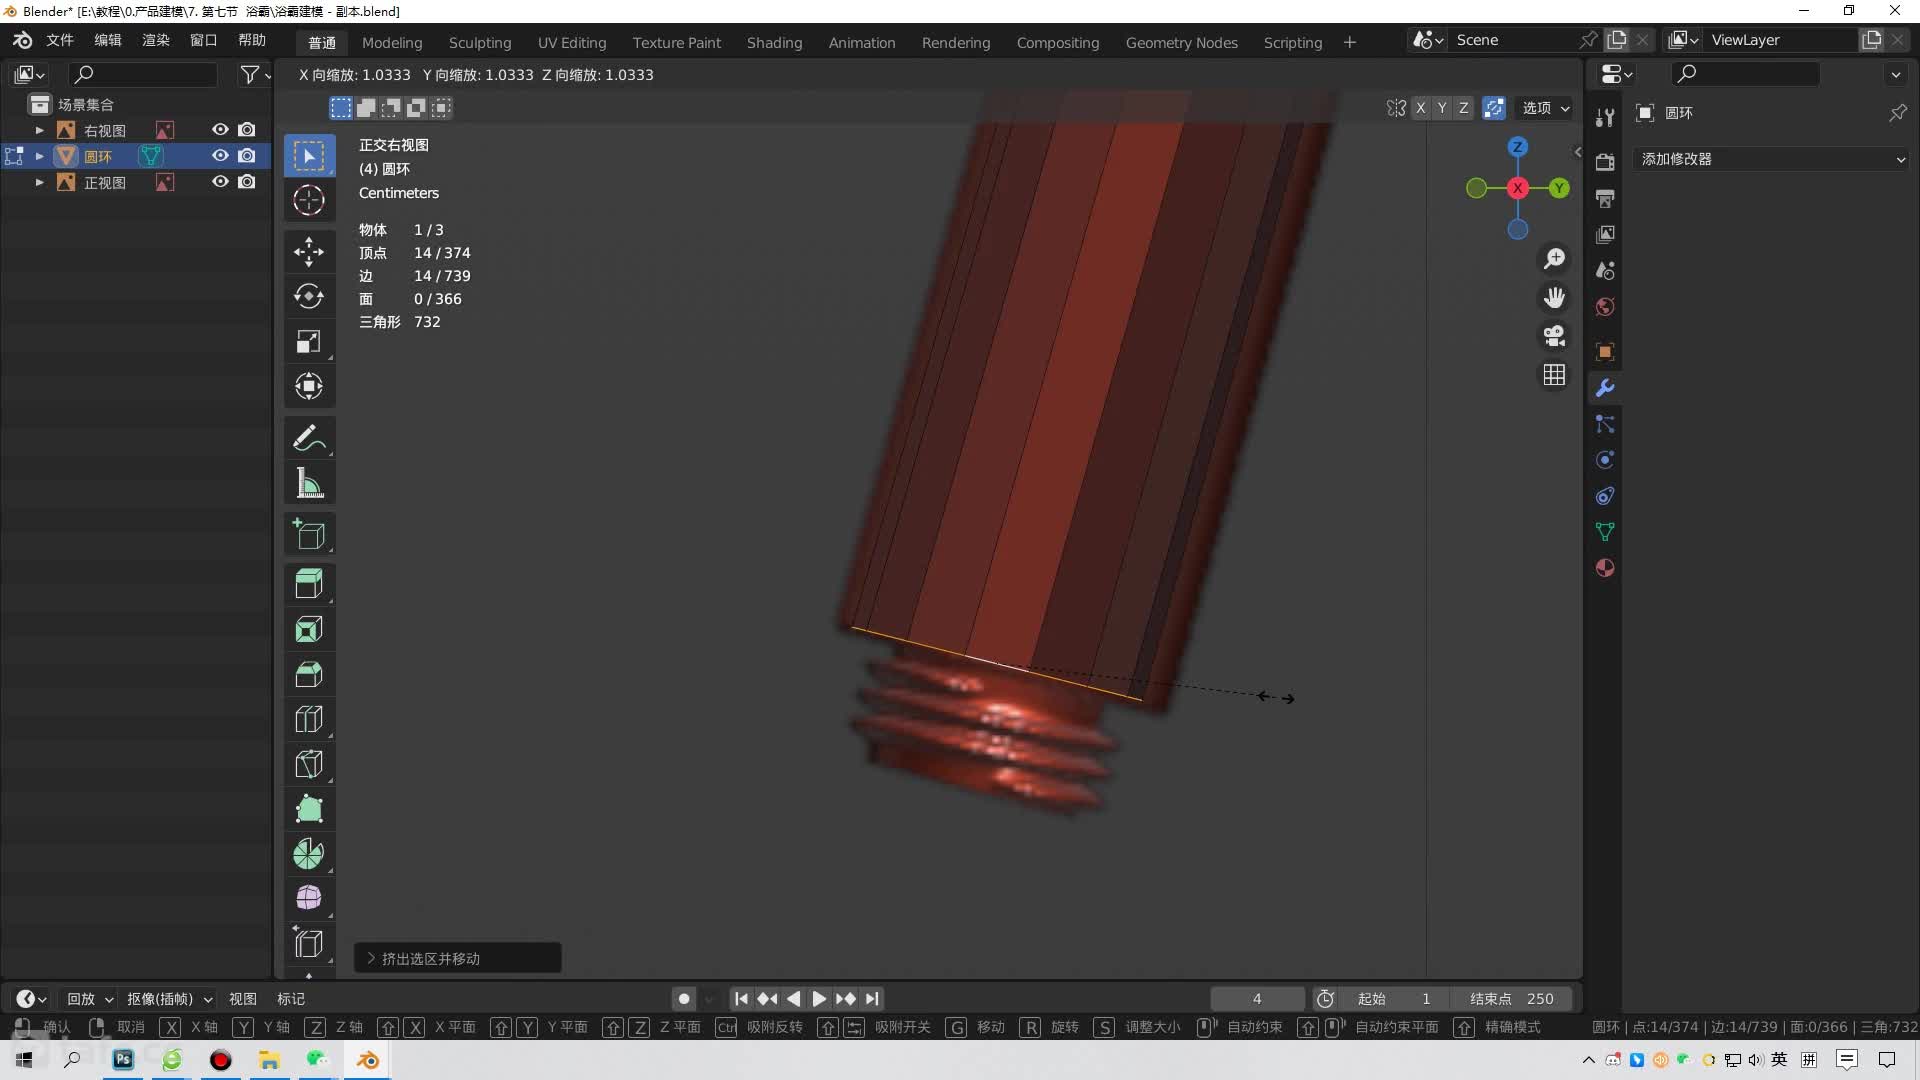Disable 正视图 in renders
Image resolution: width=1920 pixels, height=1080 pixels.
coord(247,182)
